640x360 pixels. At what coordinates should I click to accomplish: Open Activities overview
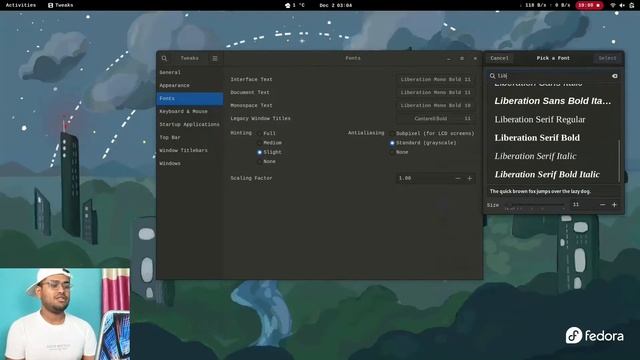pos(21,5)
